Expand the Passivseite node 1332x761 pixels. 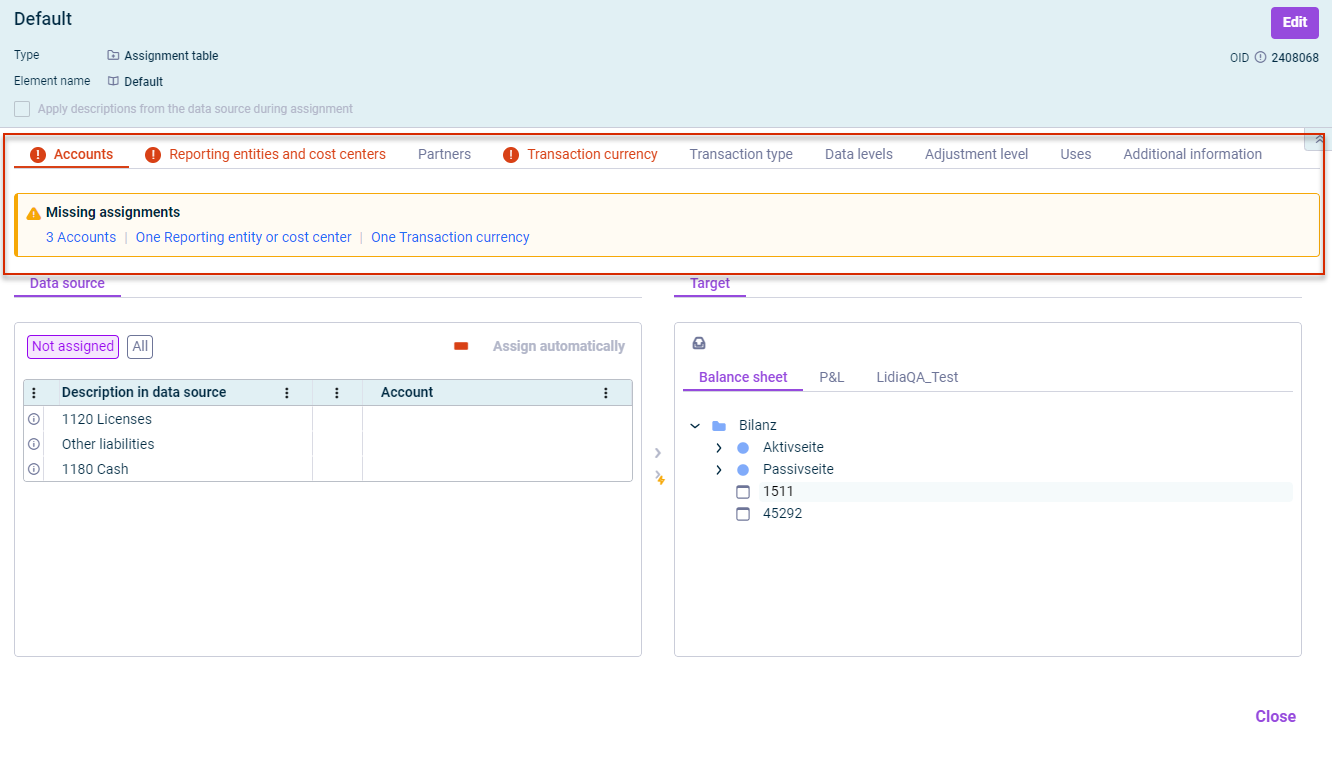pyautogui.click(x=719, y=469)
